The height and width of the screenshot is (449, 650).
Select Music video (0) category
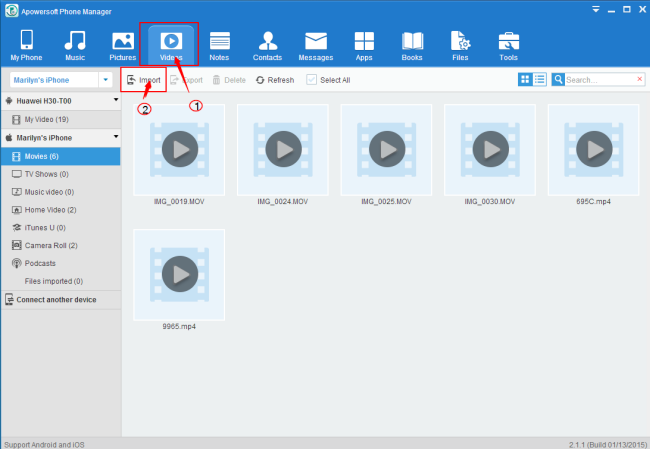61,192
